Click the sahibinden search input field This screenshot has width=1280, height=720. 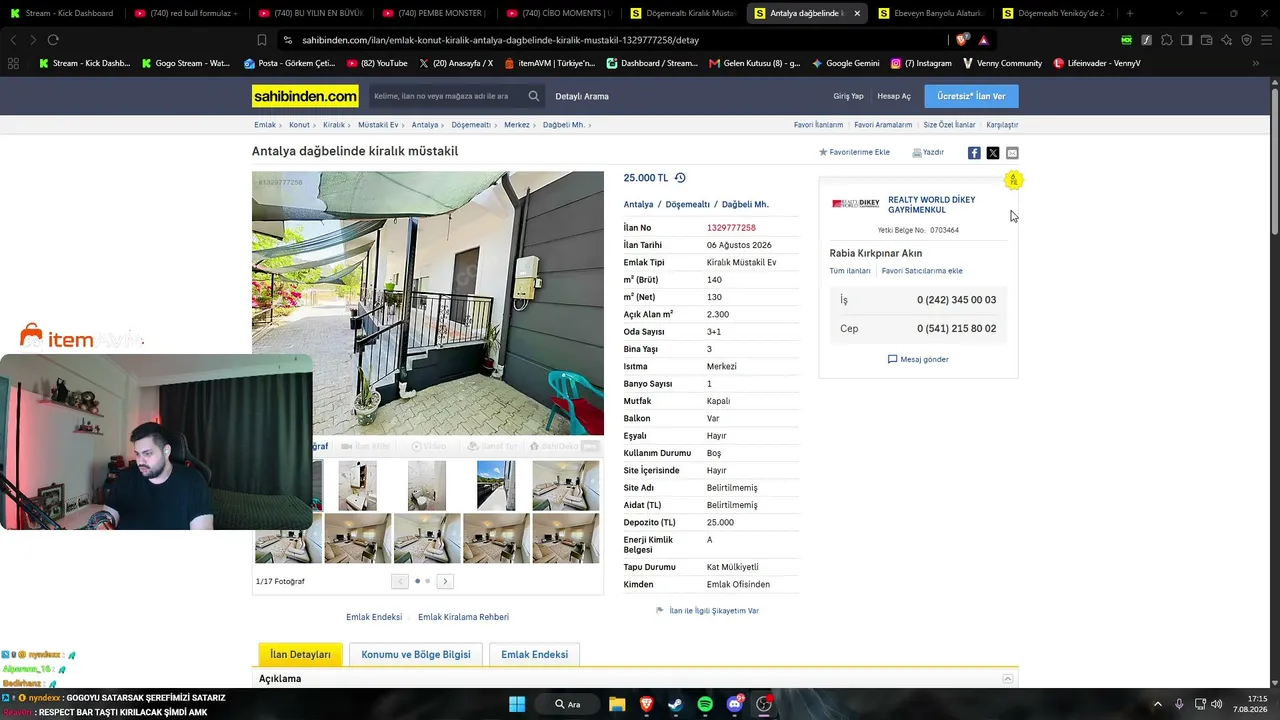point(447,96)
